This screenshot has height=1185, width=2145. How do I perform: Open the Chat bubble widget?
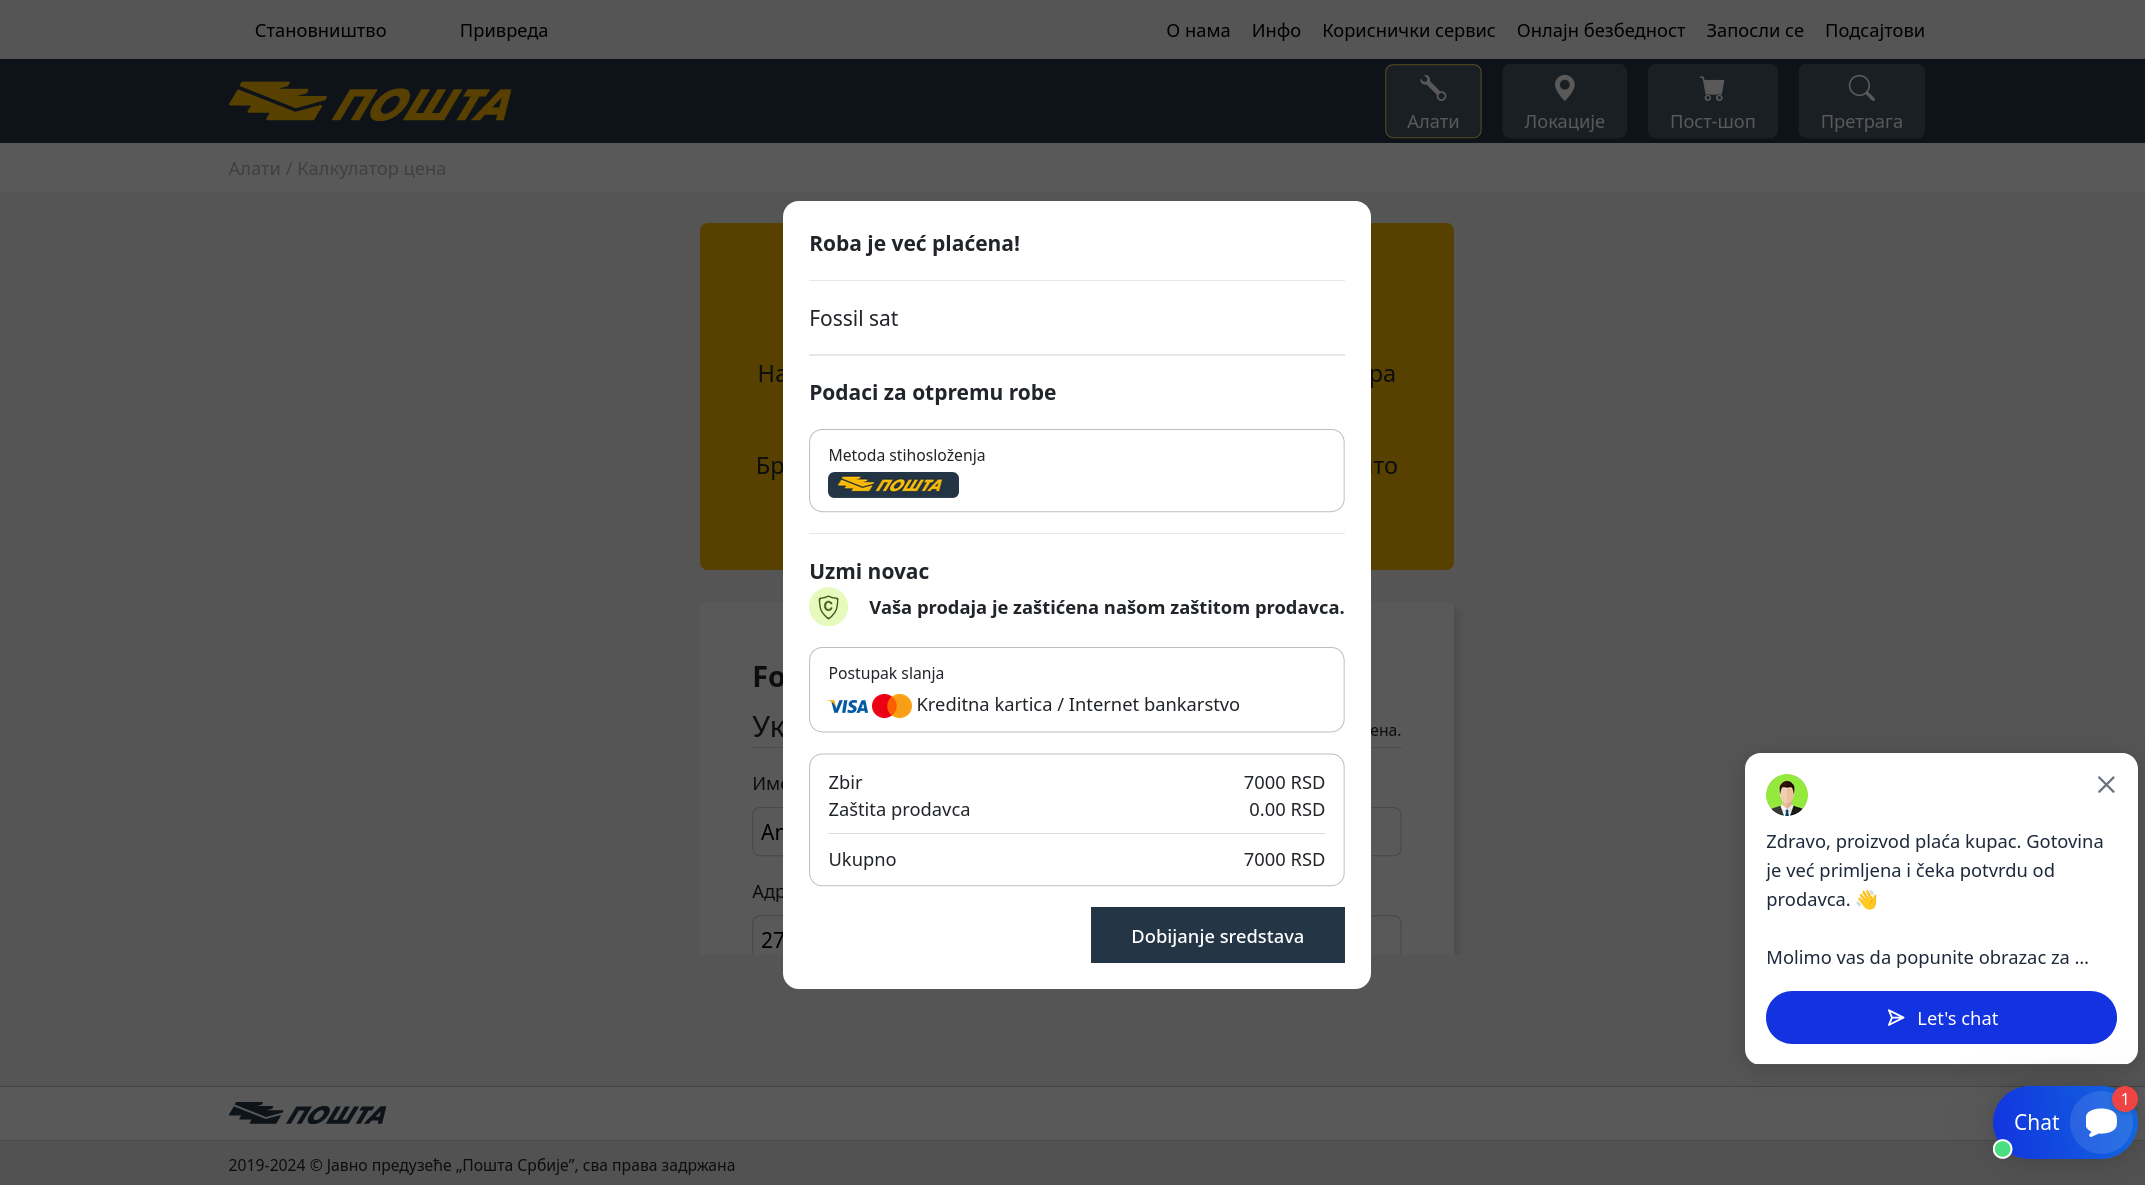point(2064,1123)
